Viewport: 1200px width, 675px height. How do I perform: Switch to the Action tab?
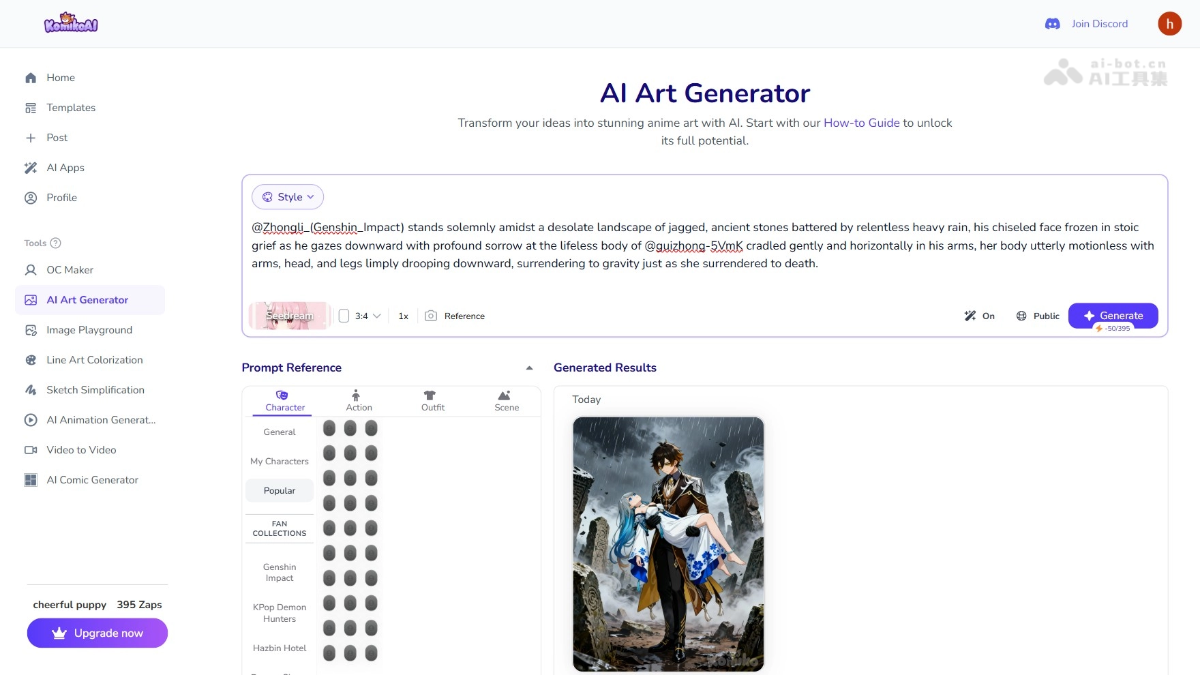[359, 400]
